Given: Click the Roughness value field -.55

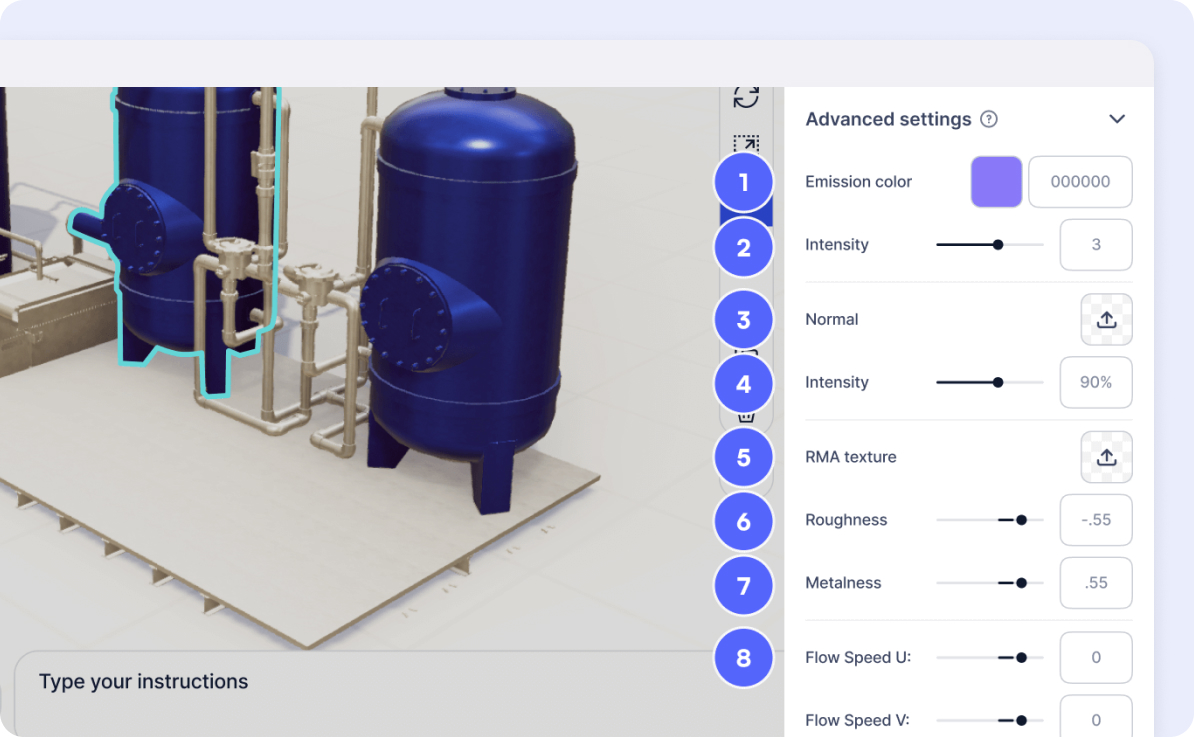Looking at the screenshot, I should click(x=1096, y=520).
